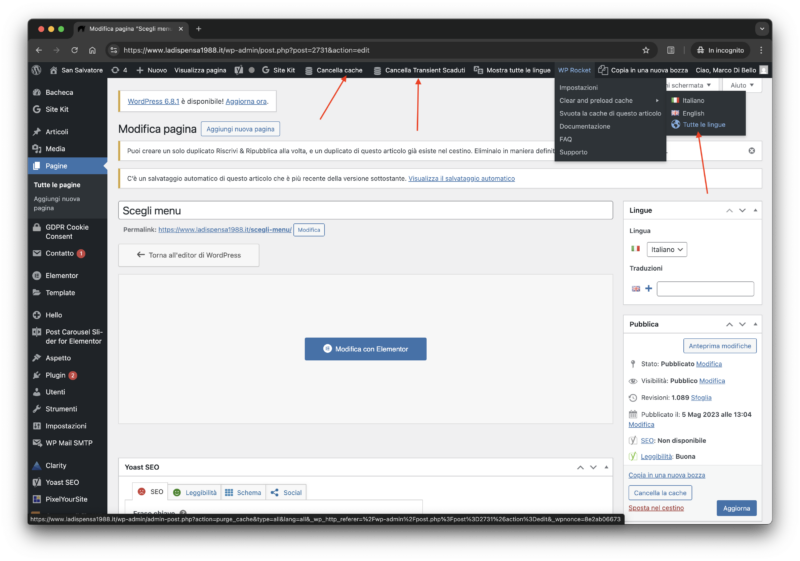Choose Svuota la cache di questo articolo
This screenshot has height=561, width=800.
(610, 114)
